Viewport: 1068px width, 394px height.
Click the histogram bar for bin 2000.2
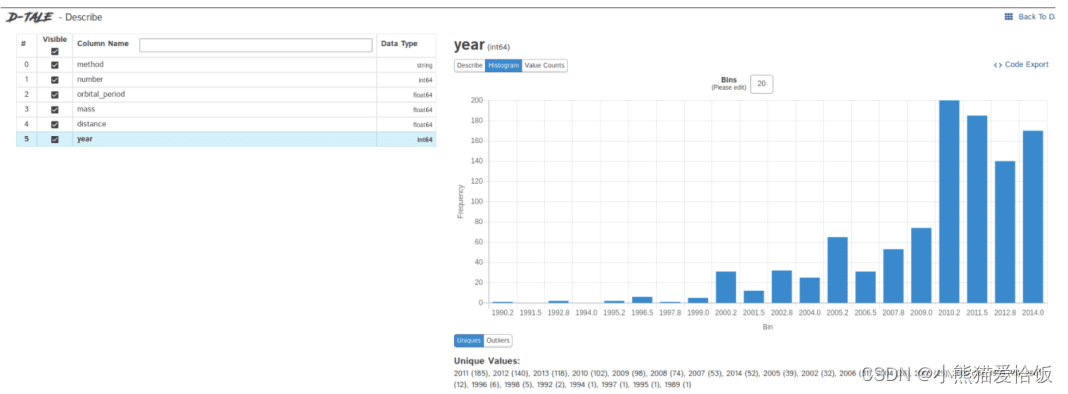point(726,287)
